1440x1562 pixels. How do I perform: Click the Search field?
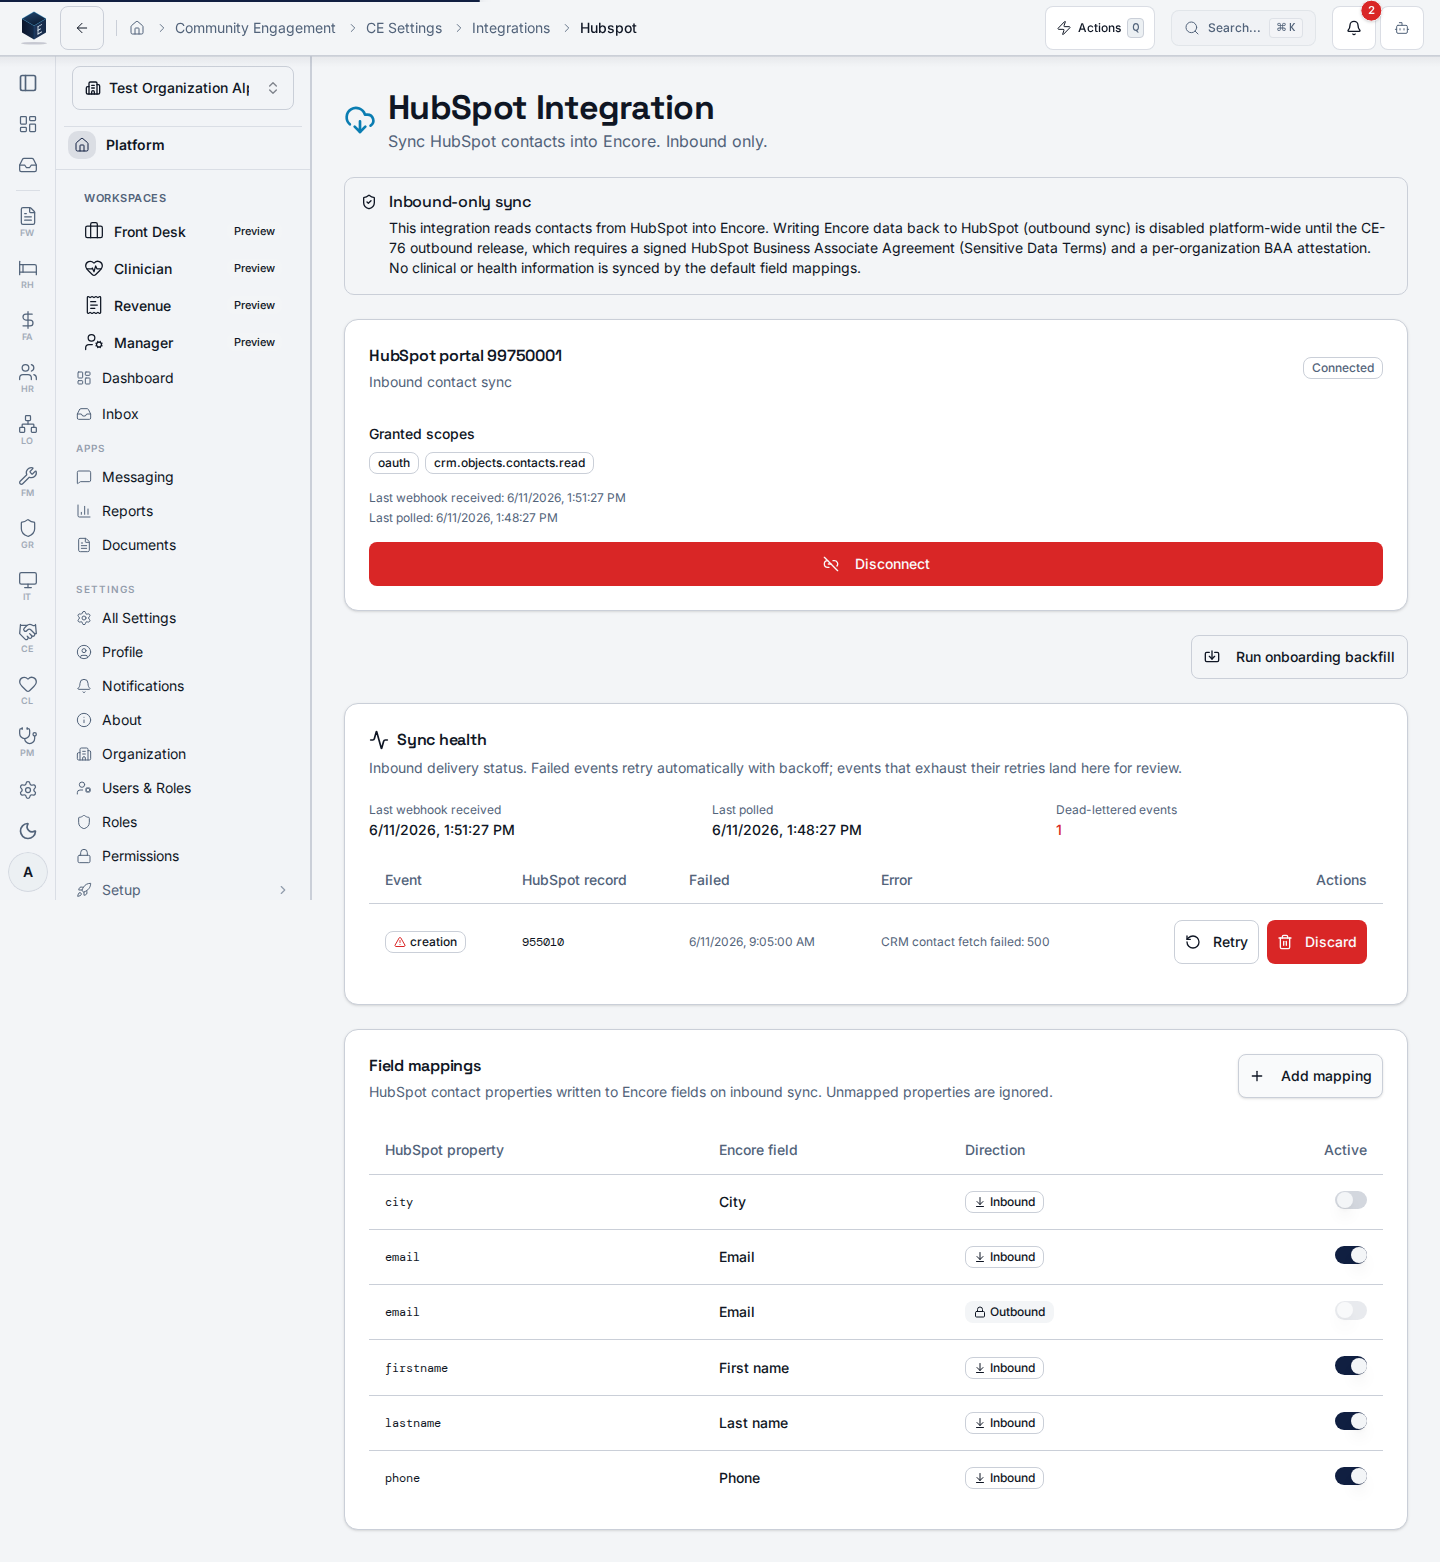tap(1243, 28)
